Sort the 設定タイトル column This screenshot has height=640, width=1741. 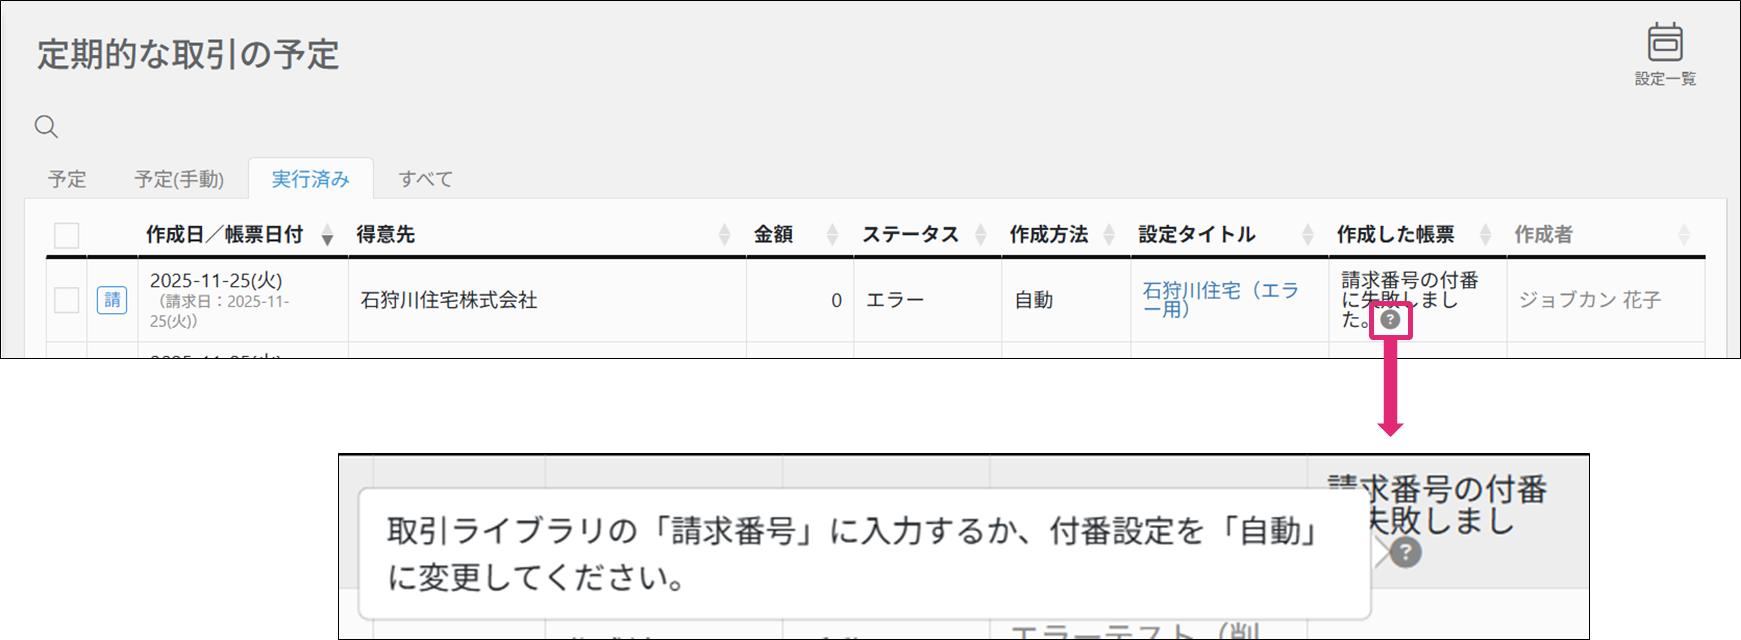click(1307, 235)
